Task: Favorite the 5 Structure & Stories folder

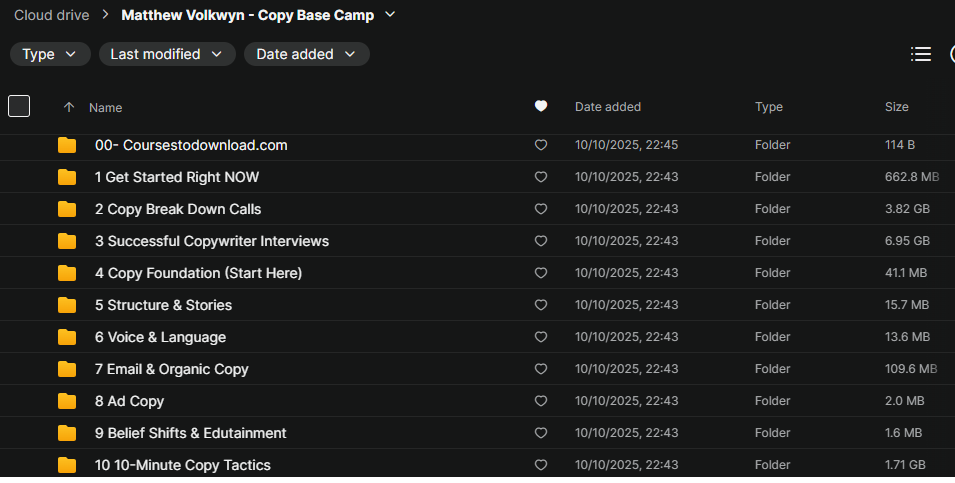Action: [541, 305]
